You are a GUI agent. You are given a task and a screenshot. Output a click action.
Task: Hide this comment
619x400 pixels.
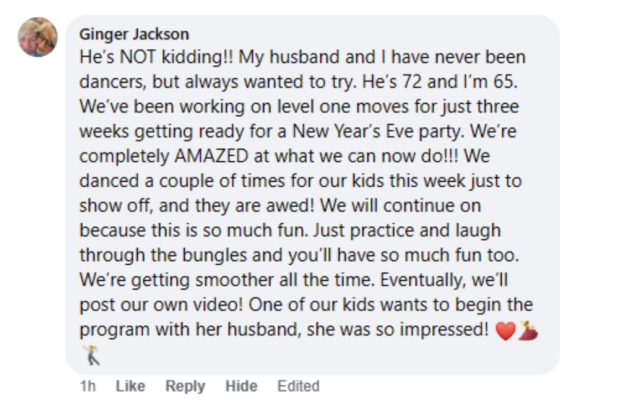point(240,386)
